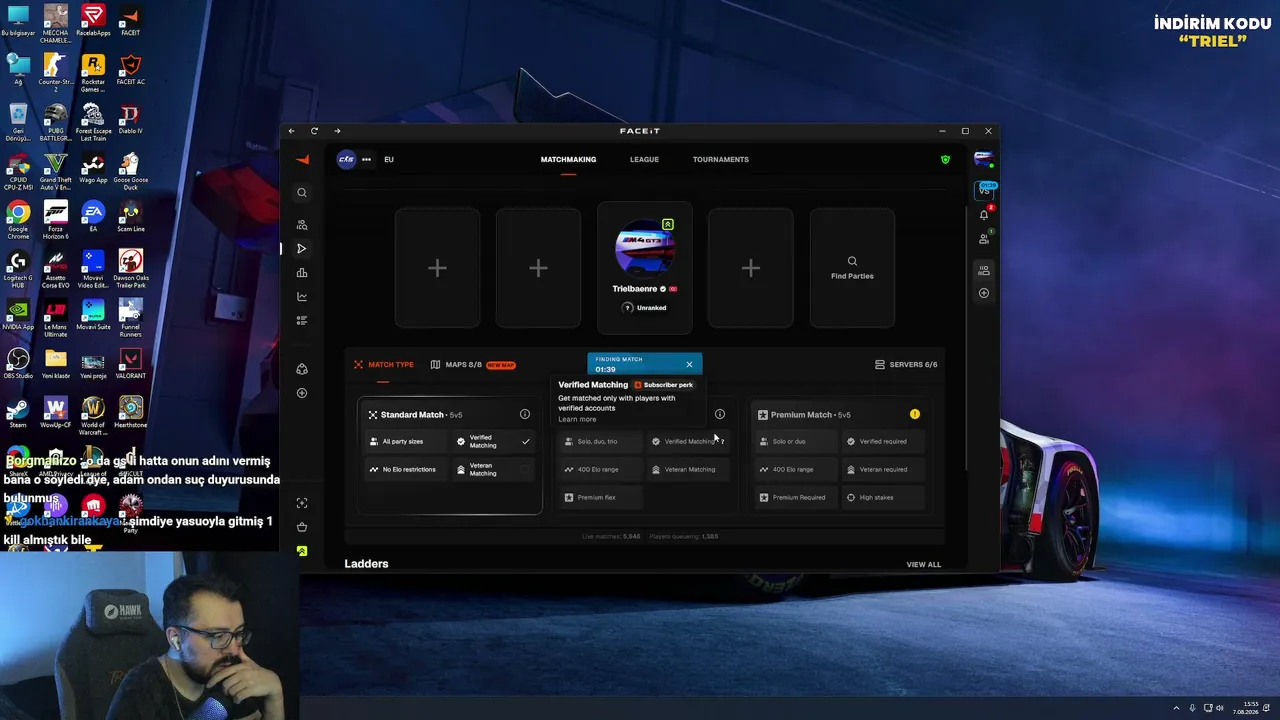Open Diablo IV desktop shortcut
The image size is (1280, 720).
131,118
